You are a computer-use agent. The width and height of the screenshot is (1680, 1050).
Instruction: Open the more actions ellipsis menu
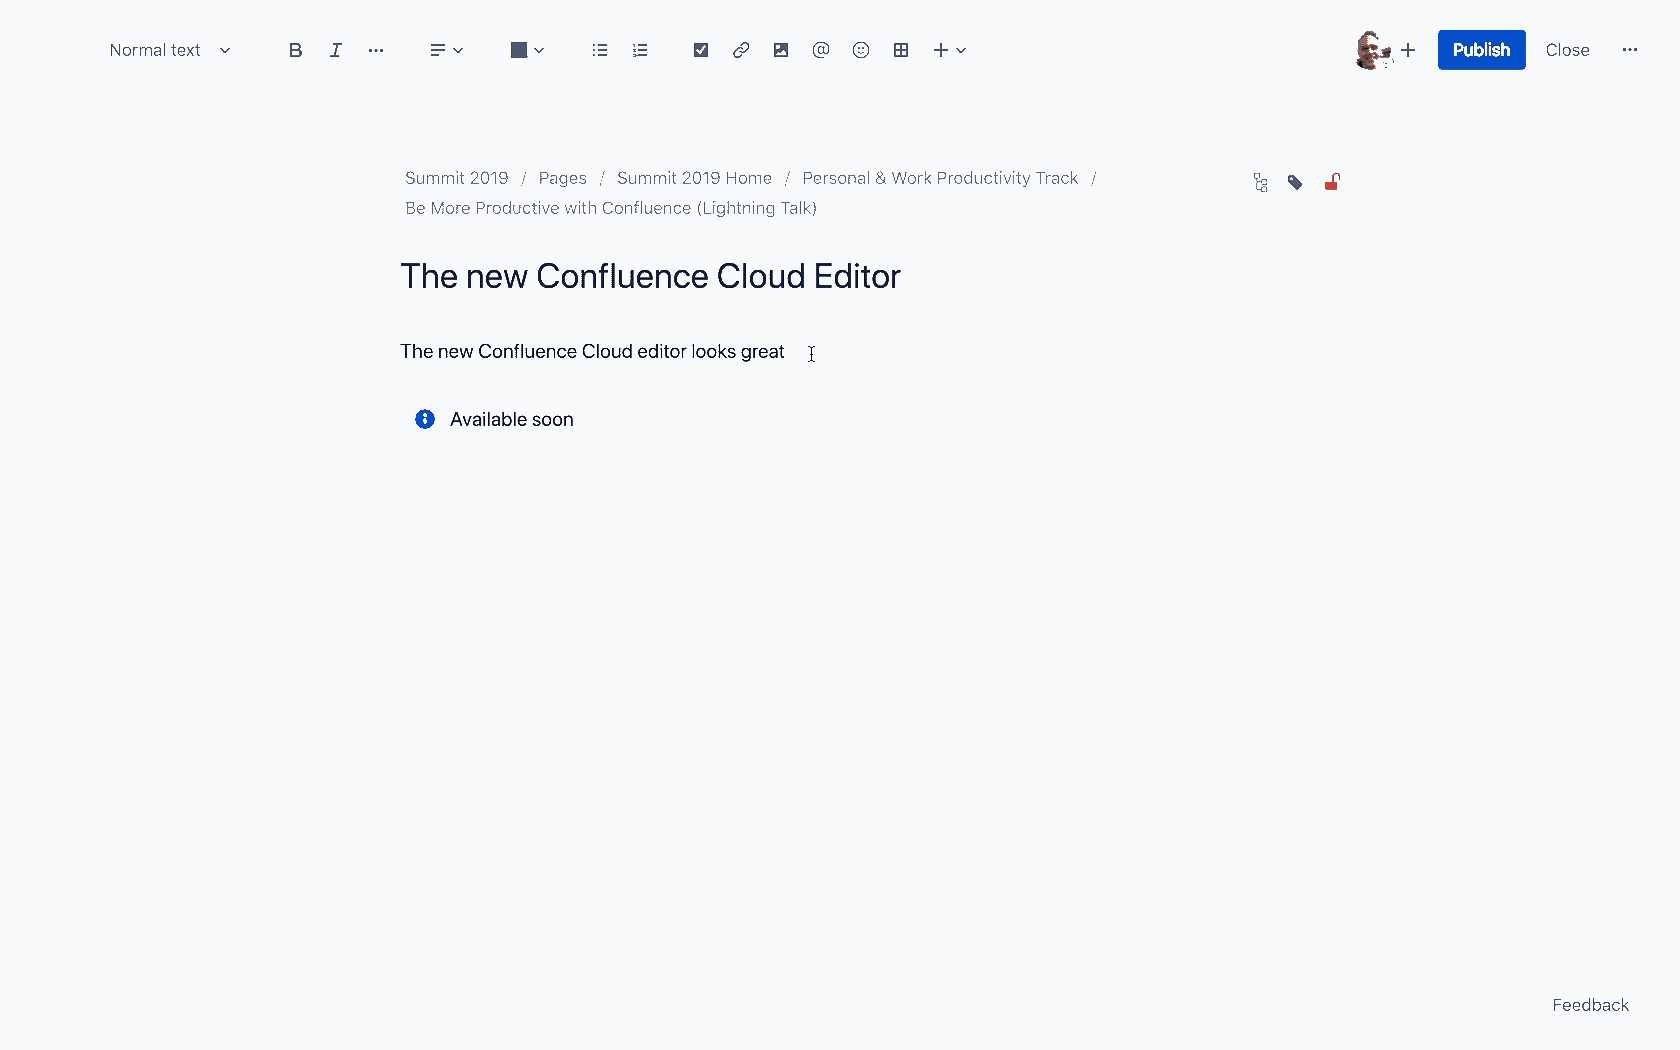coord(1630,50)
